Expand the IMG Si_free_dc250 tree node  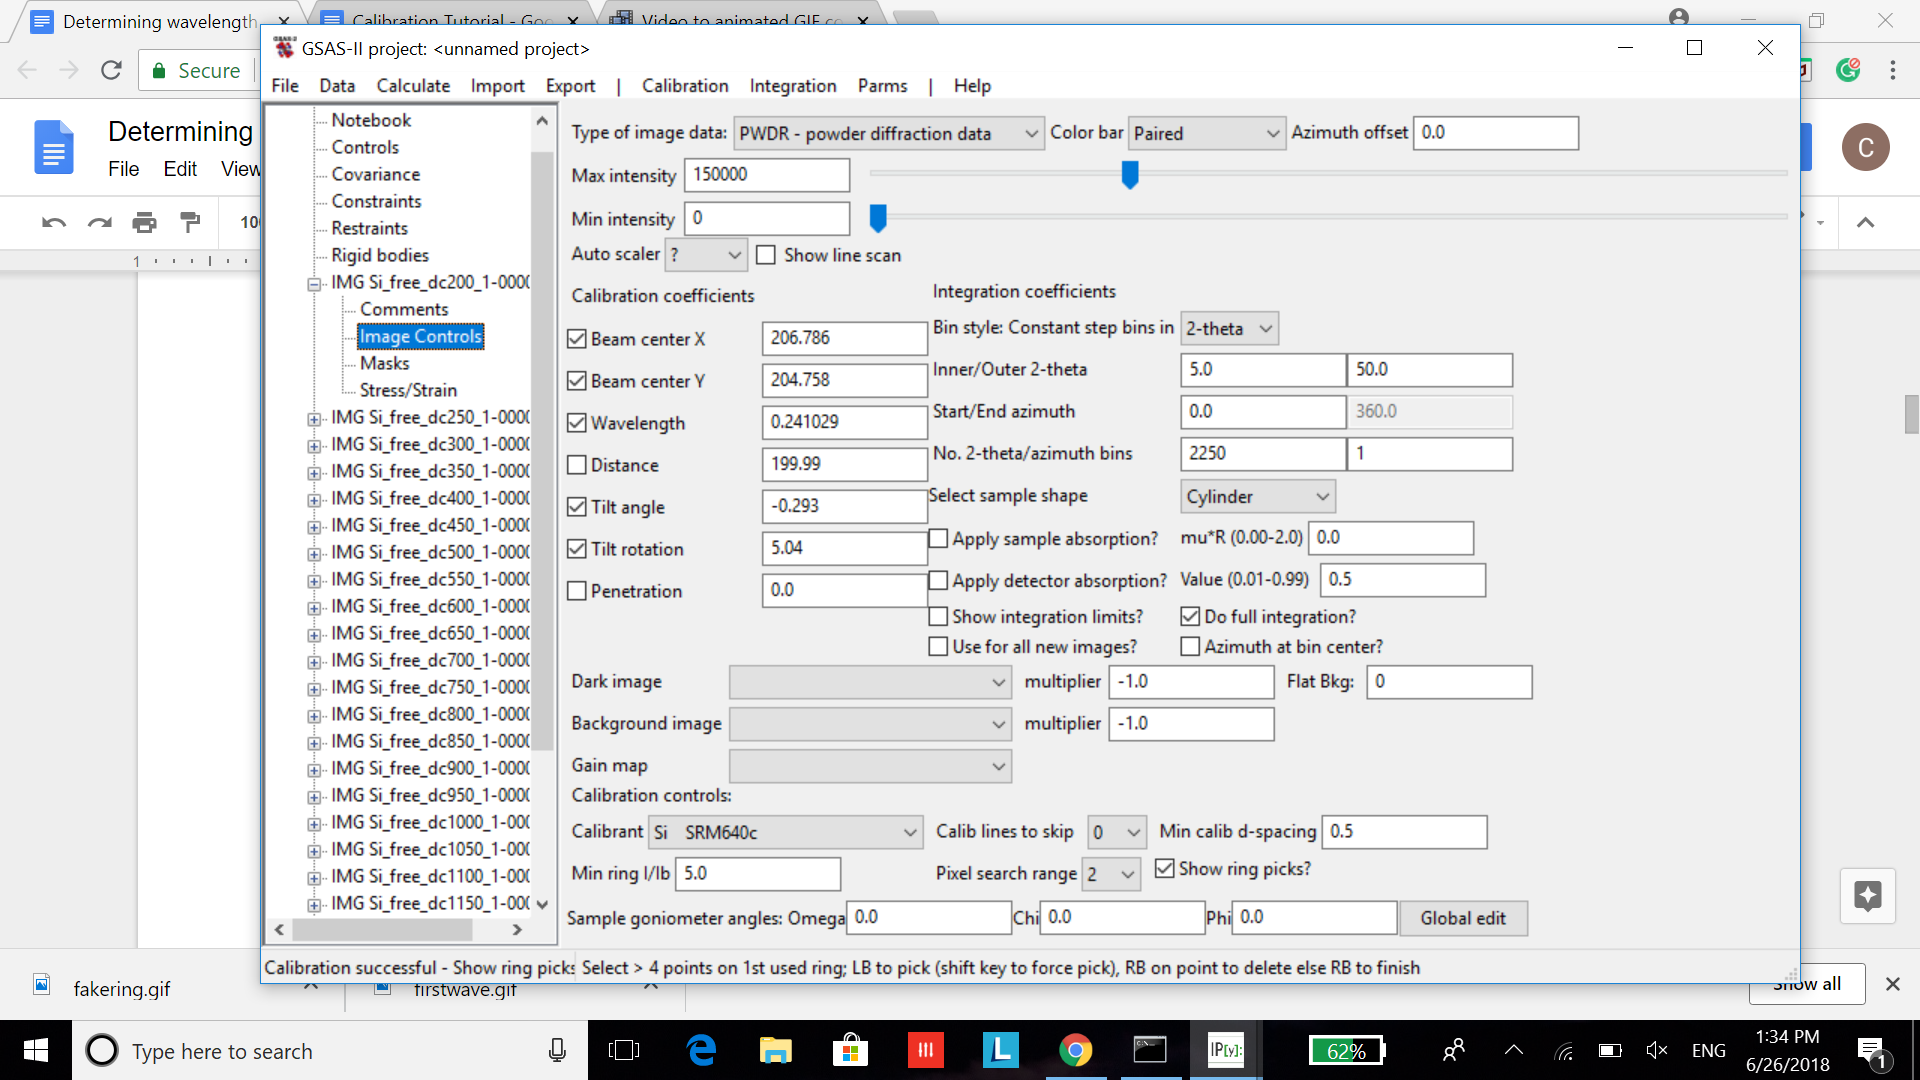(x=314, y=418)
